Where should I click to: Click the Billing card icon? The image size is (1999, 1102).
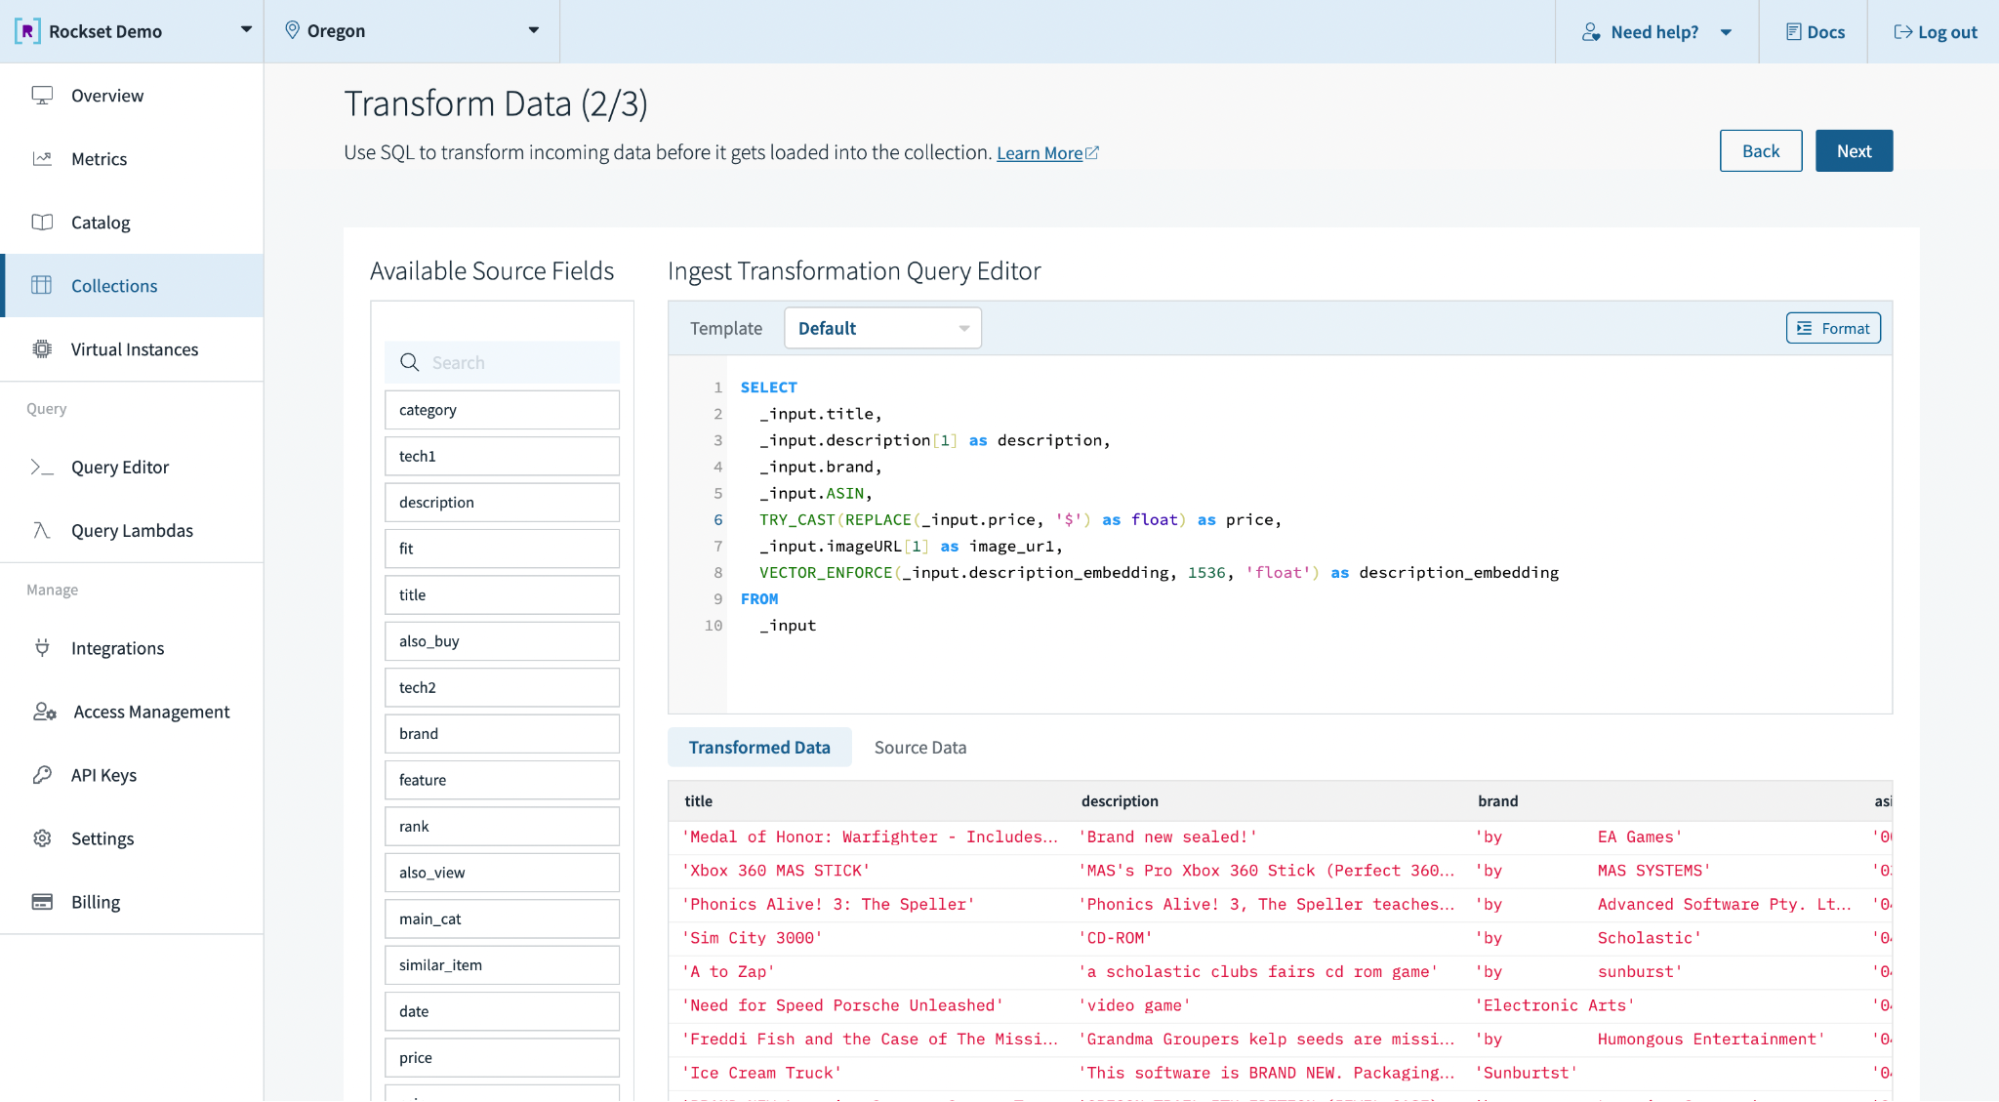click(42, 902)
